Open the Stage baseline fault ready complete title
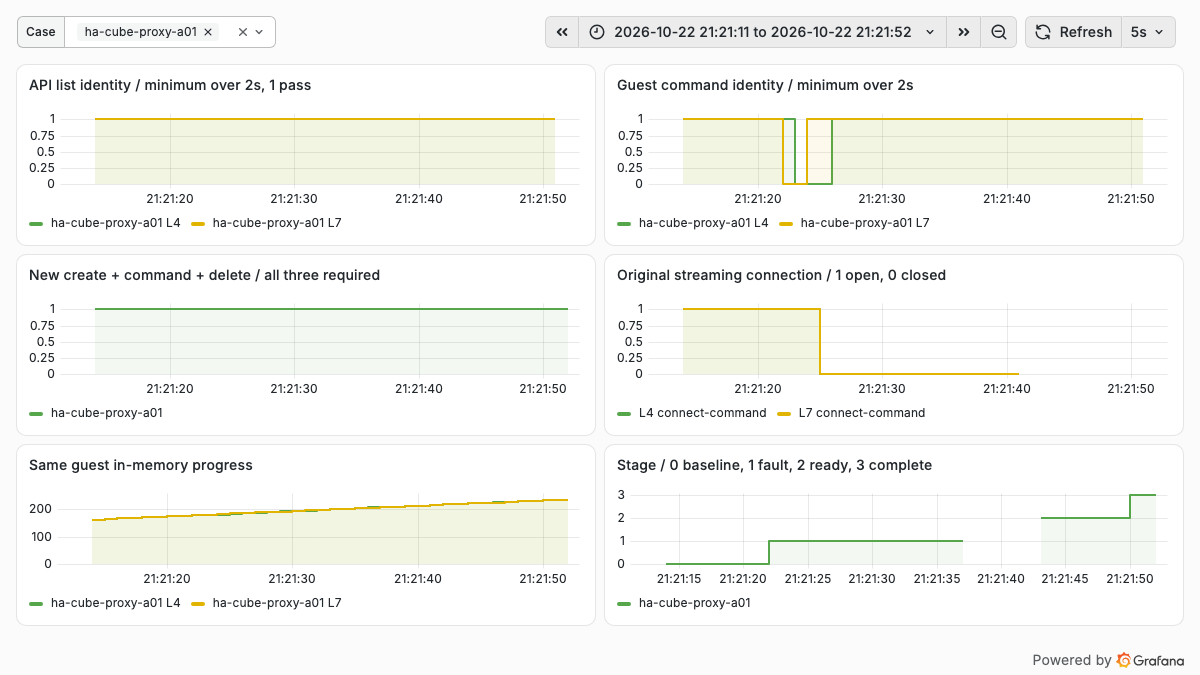The image size is (1200, 675). click(774, 465)
